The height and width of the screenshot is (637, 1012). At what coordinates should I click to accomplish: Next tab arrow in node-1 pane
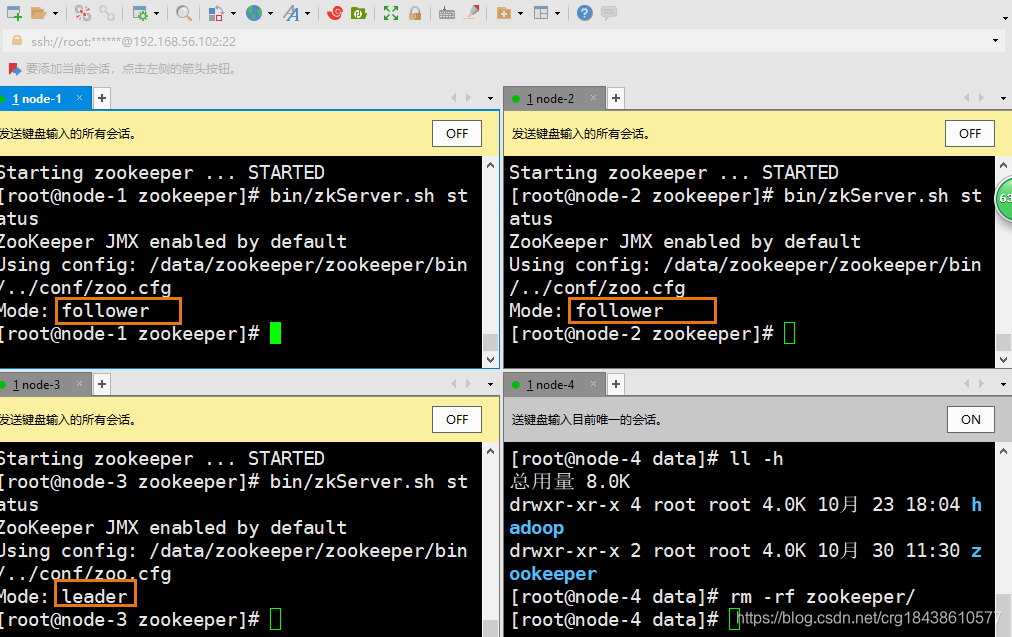click(469, 97)
